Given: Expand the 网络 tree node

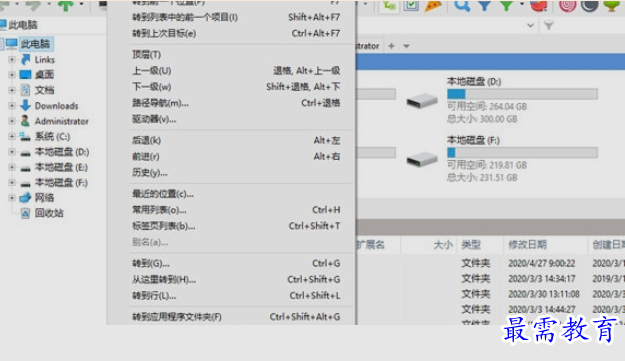Looking at the screenshot, I should pyautogui.click(x=12, y=198).
